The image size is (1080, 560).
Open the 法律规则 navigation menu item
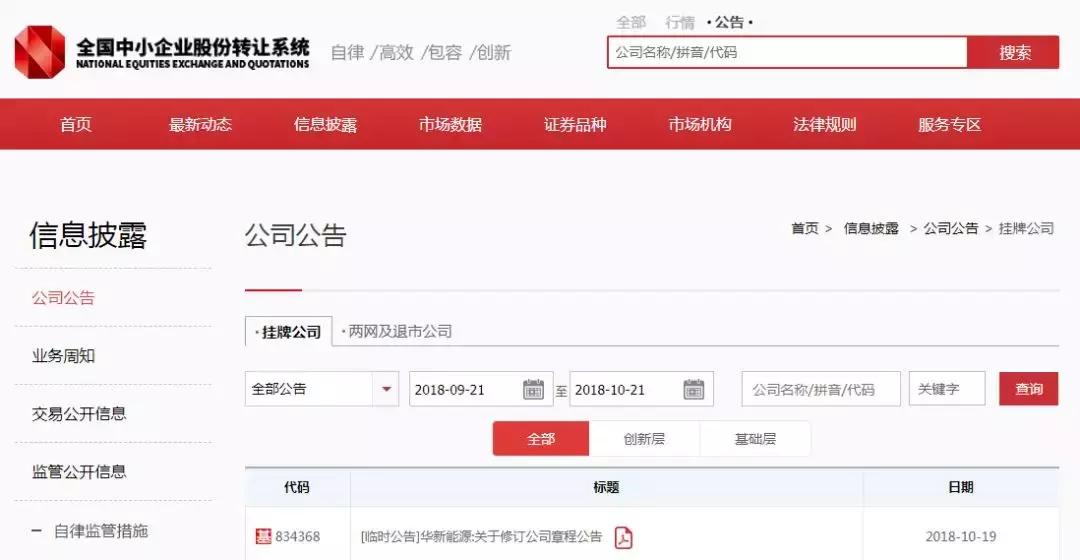point(824,125)
